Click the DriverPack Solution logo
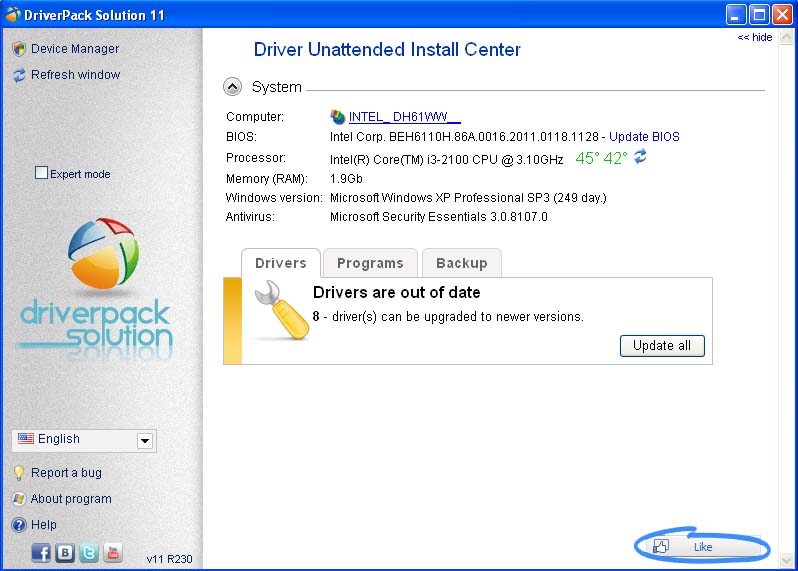The height and width of the screenshot is (571, 798). [x=95, y=290]
